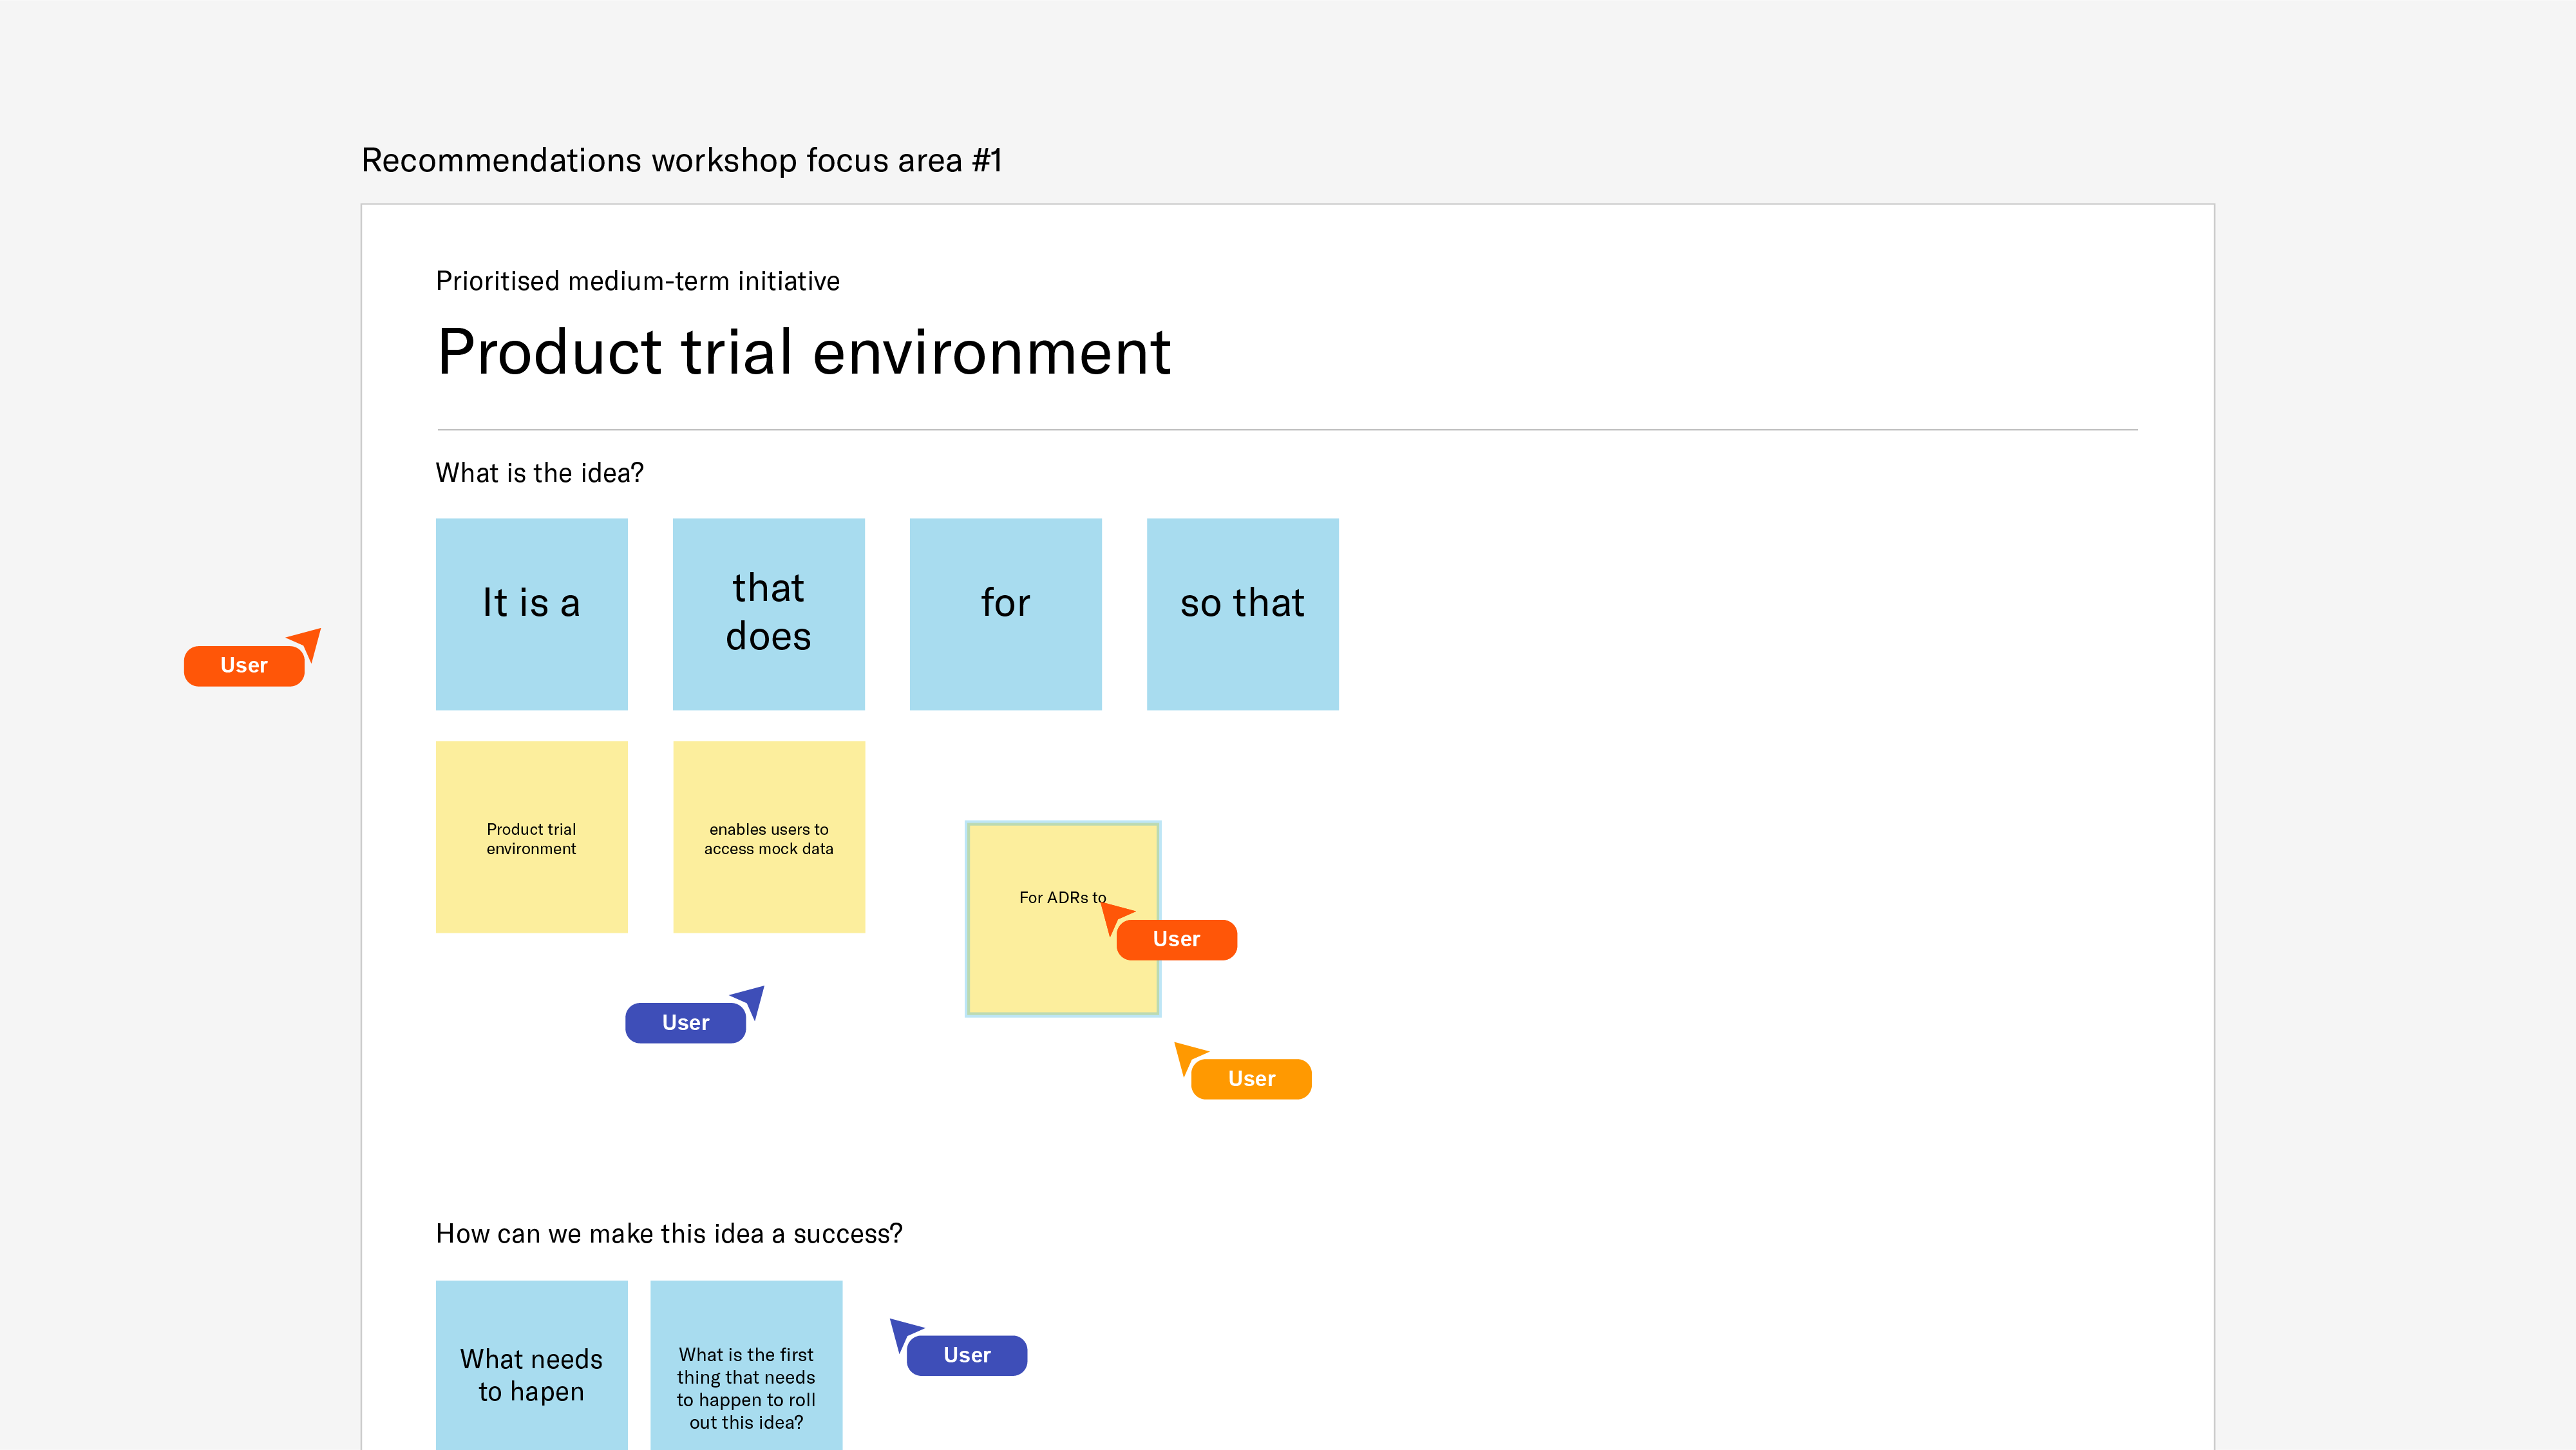Click the orange User label over the ADRs note

click(1176, 939)
